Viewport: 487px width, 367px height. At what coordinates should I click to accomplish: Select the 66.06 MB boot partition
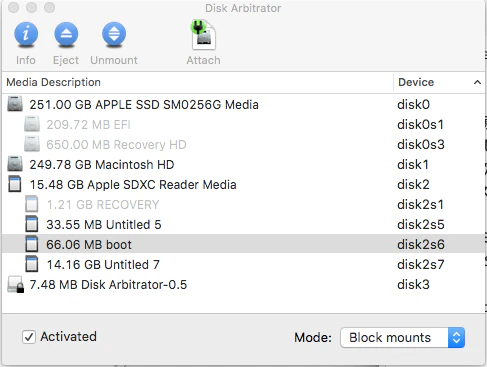[243, 244]
